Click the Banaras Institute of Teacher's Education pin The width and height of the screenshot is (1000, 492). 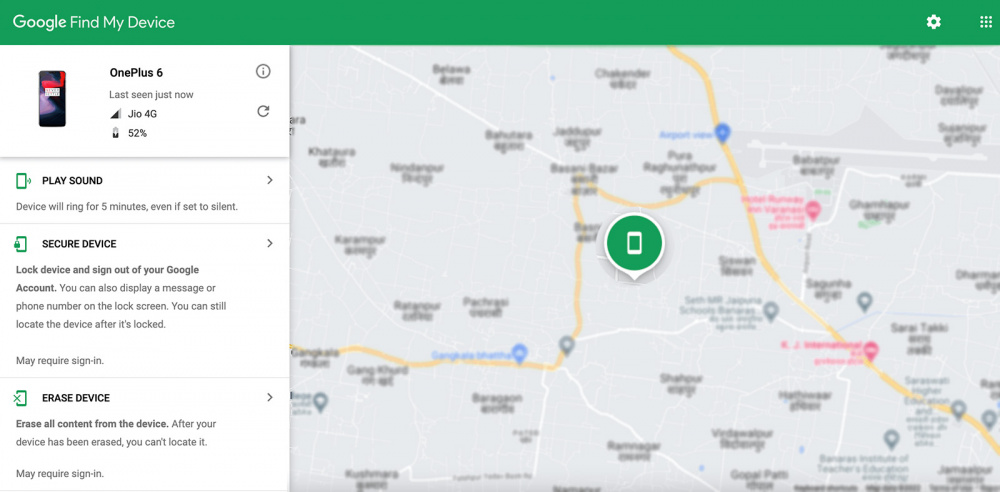point(892,439)
